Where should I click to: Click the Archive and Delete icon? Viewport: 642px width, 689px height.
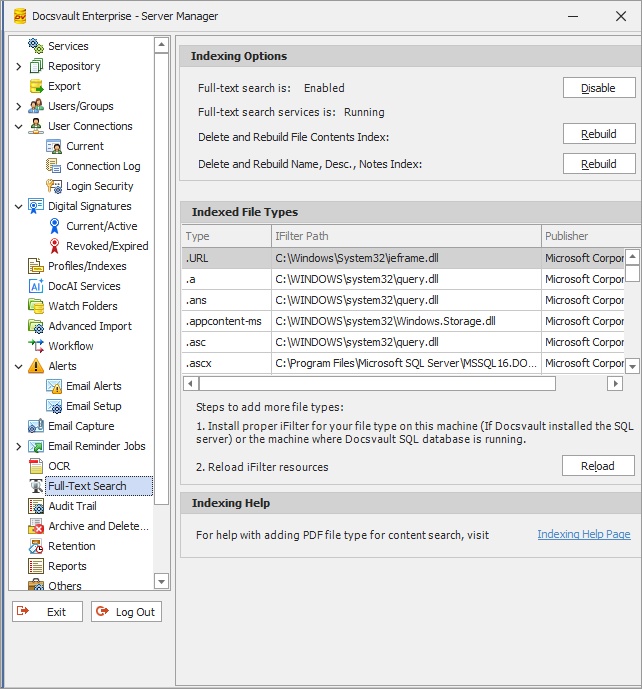click(36, 526)
